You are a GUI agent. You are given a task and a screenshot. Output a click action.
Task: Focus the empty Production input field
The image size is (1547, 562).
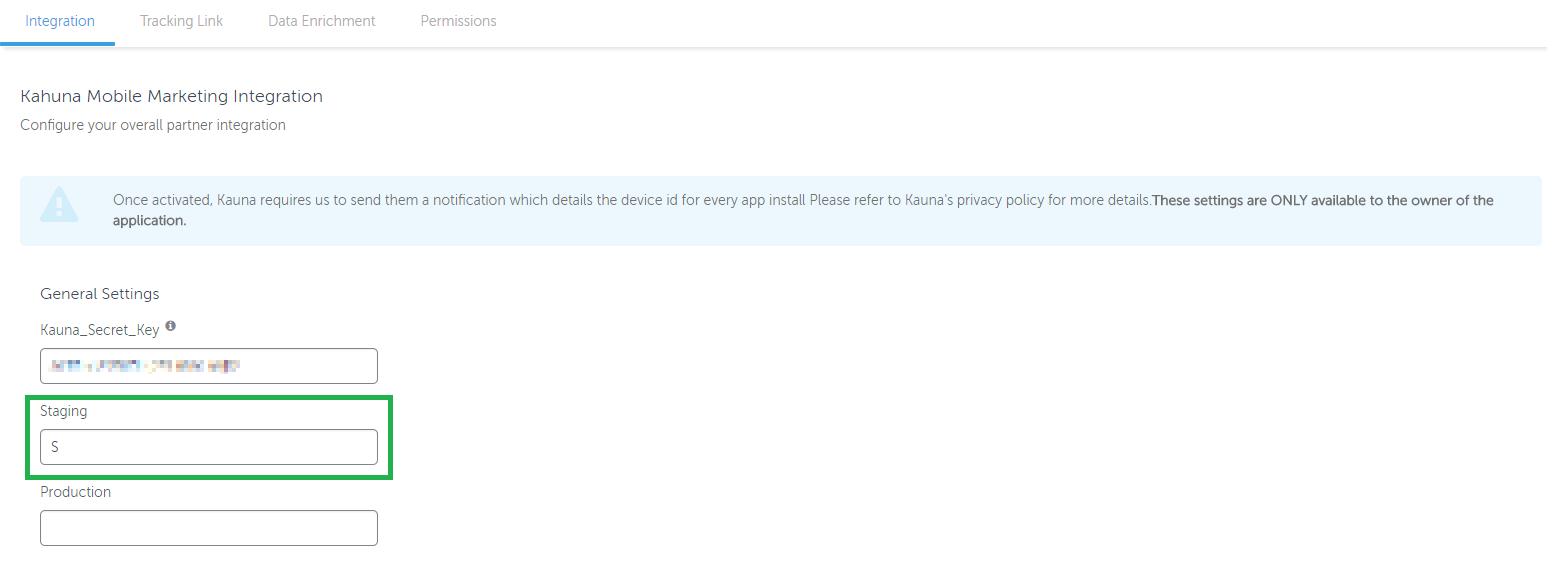[x=209, y=528]
